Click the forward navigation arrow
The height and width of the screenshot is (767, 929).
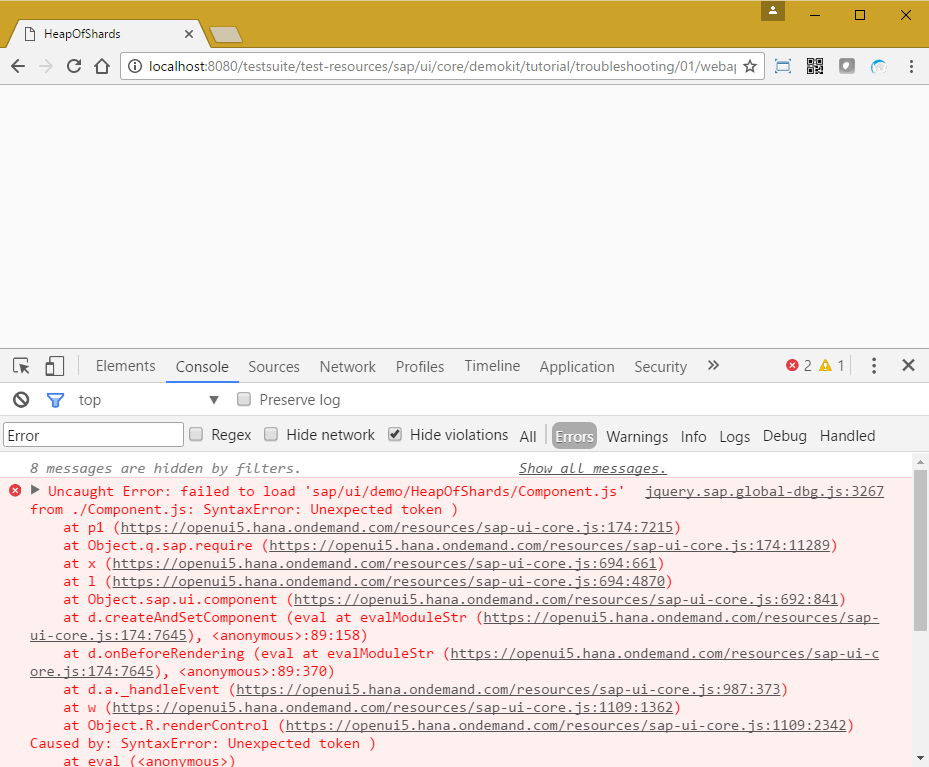coord(46,66)
